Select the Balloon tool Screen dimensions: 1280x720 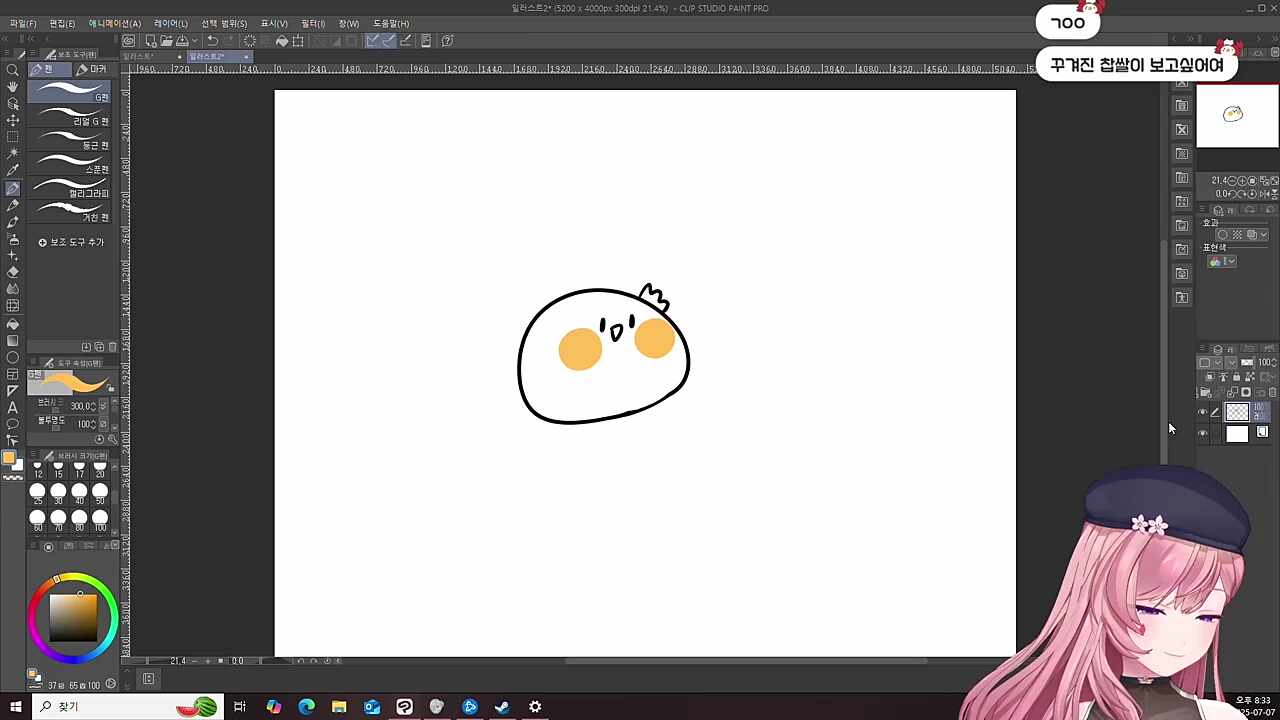pyautogui.click(x=13, y=424)
